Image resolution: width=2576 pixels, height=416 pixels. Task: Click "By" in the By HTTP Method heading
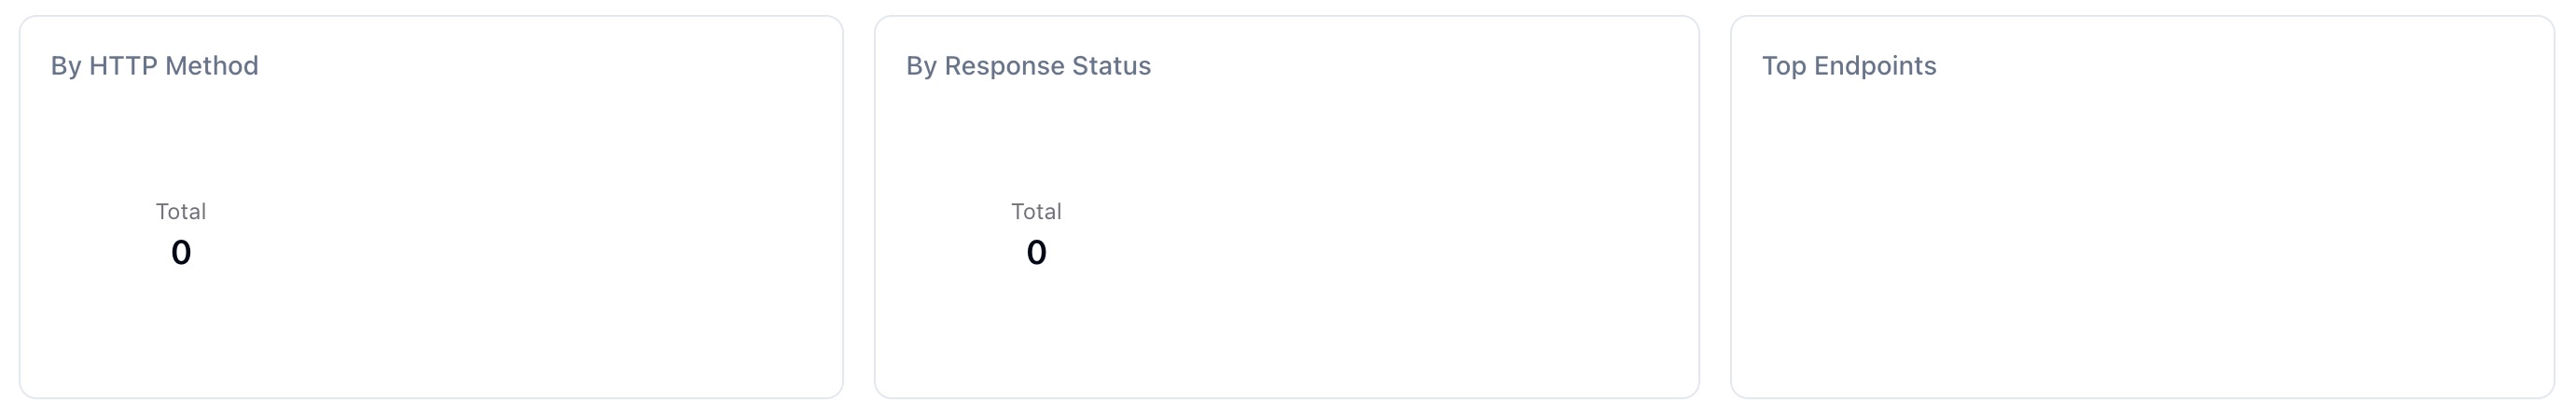66,66
